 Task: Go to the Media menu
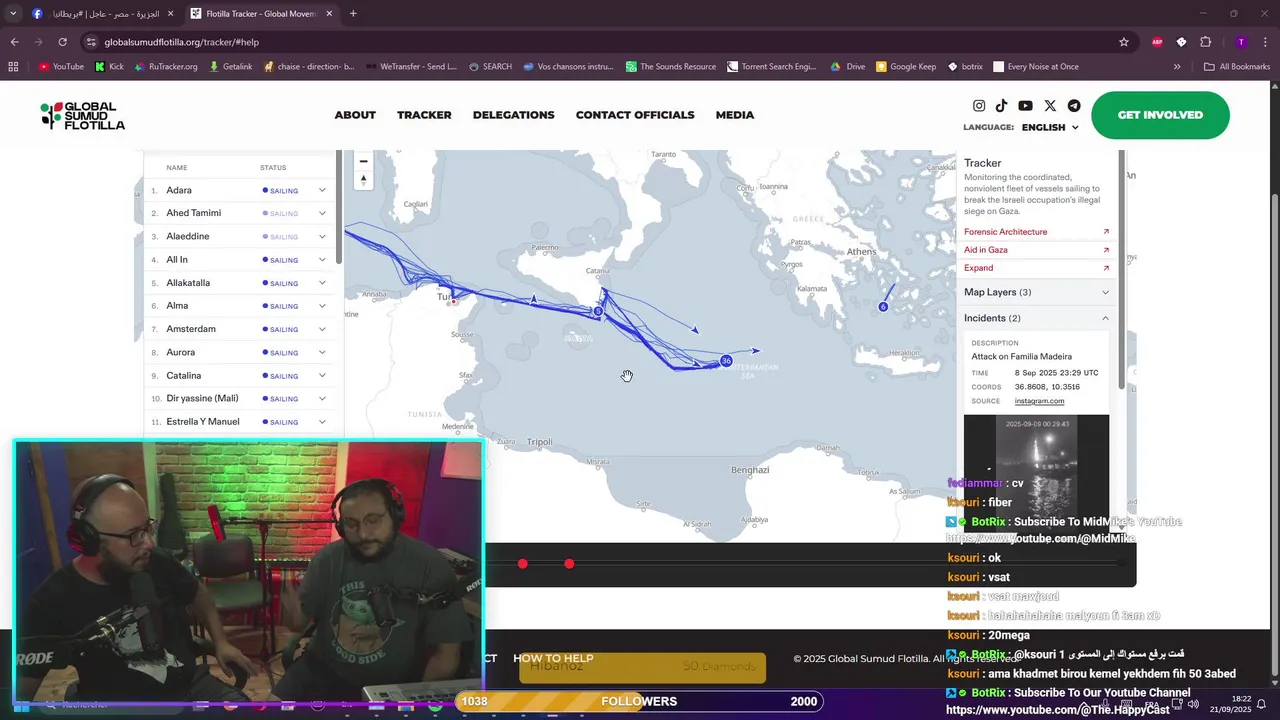pos(735,115)
